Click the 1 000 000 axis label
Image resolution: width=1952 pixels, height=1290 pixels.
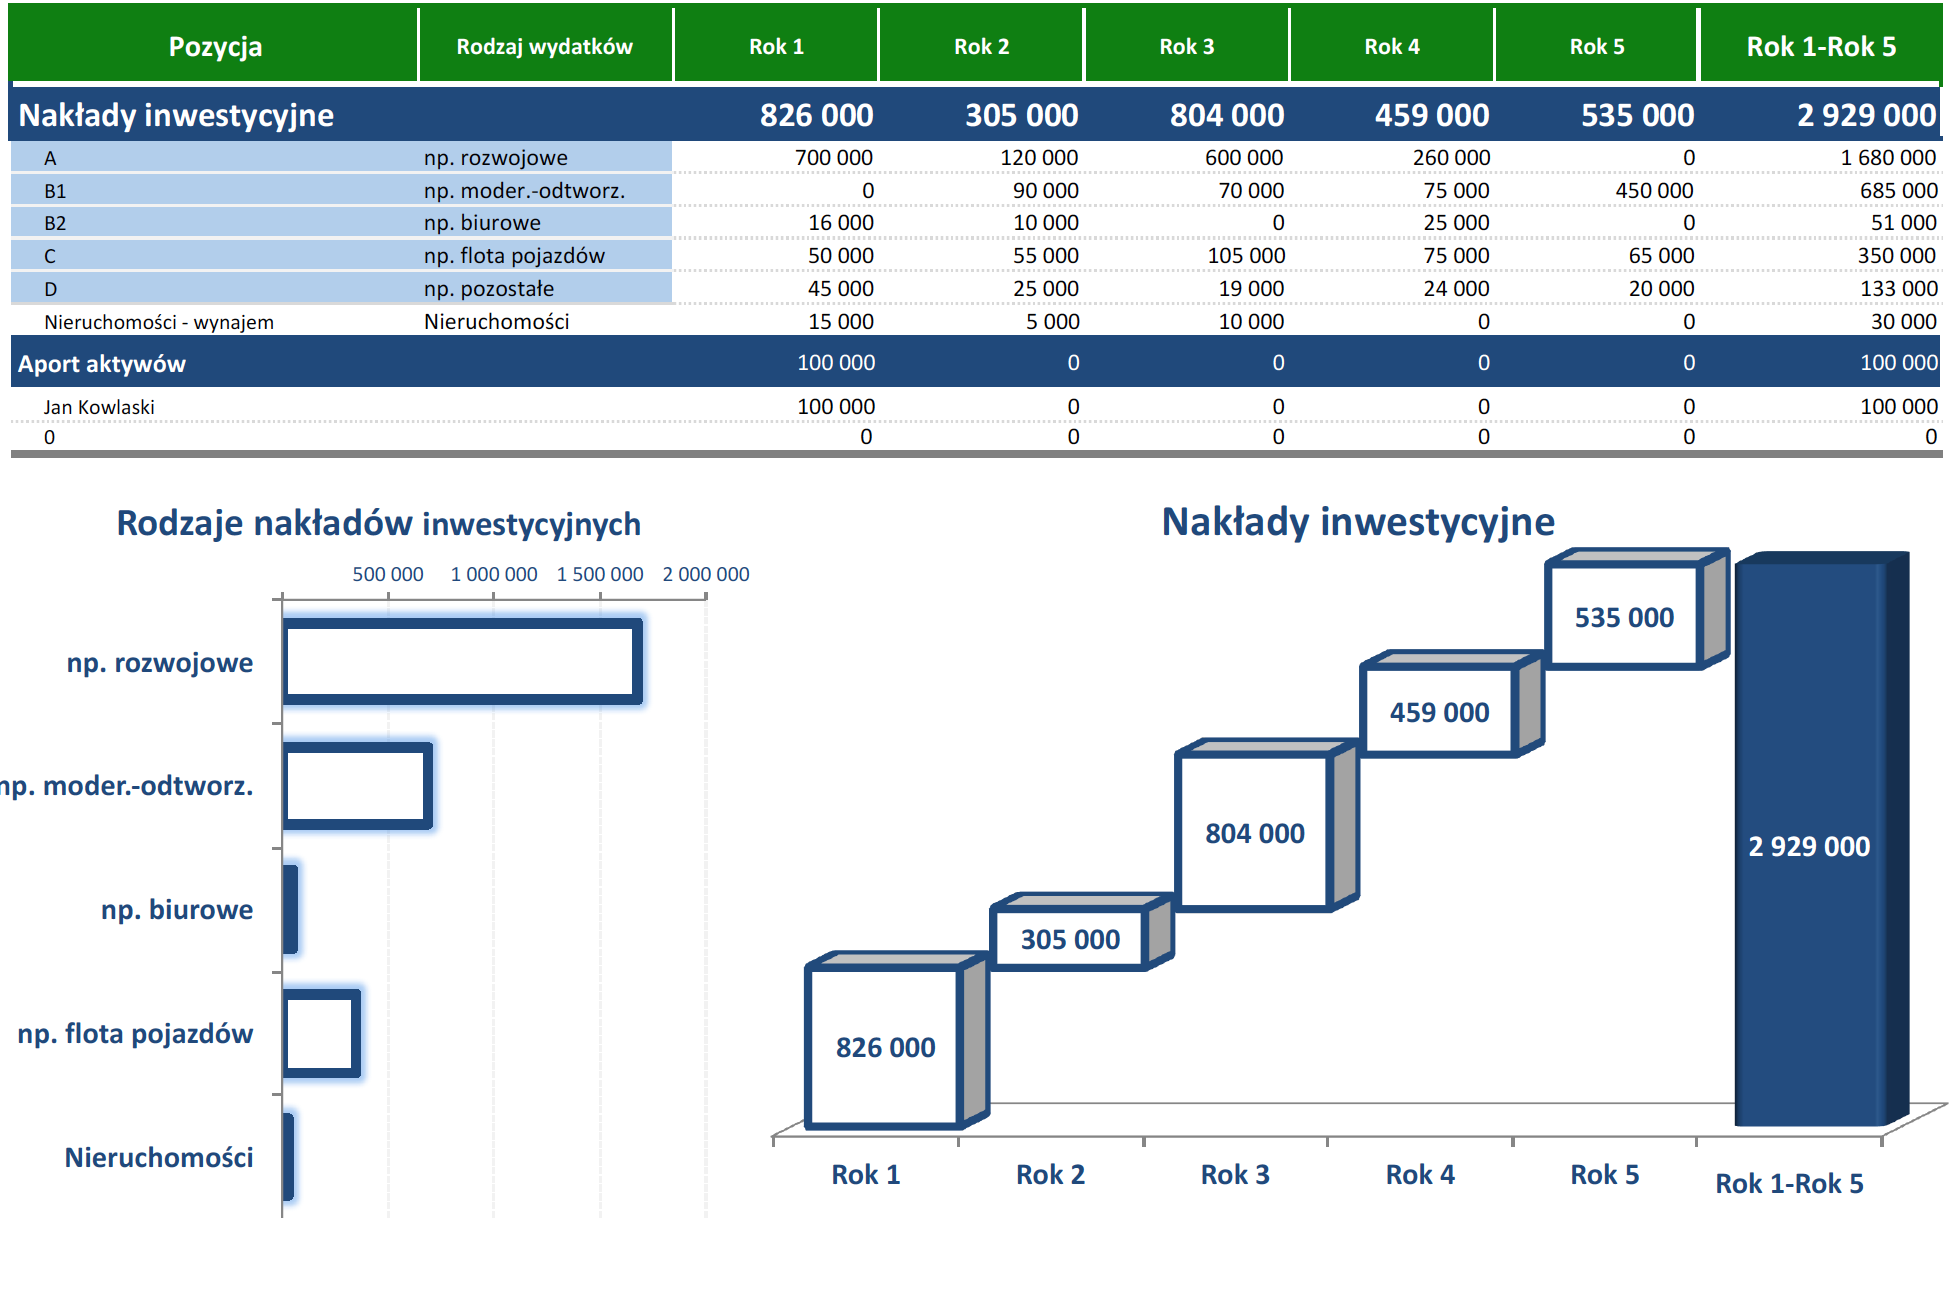494,575
